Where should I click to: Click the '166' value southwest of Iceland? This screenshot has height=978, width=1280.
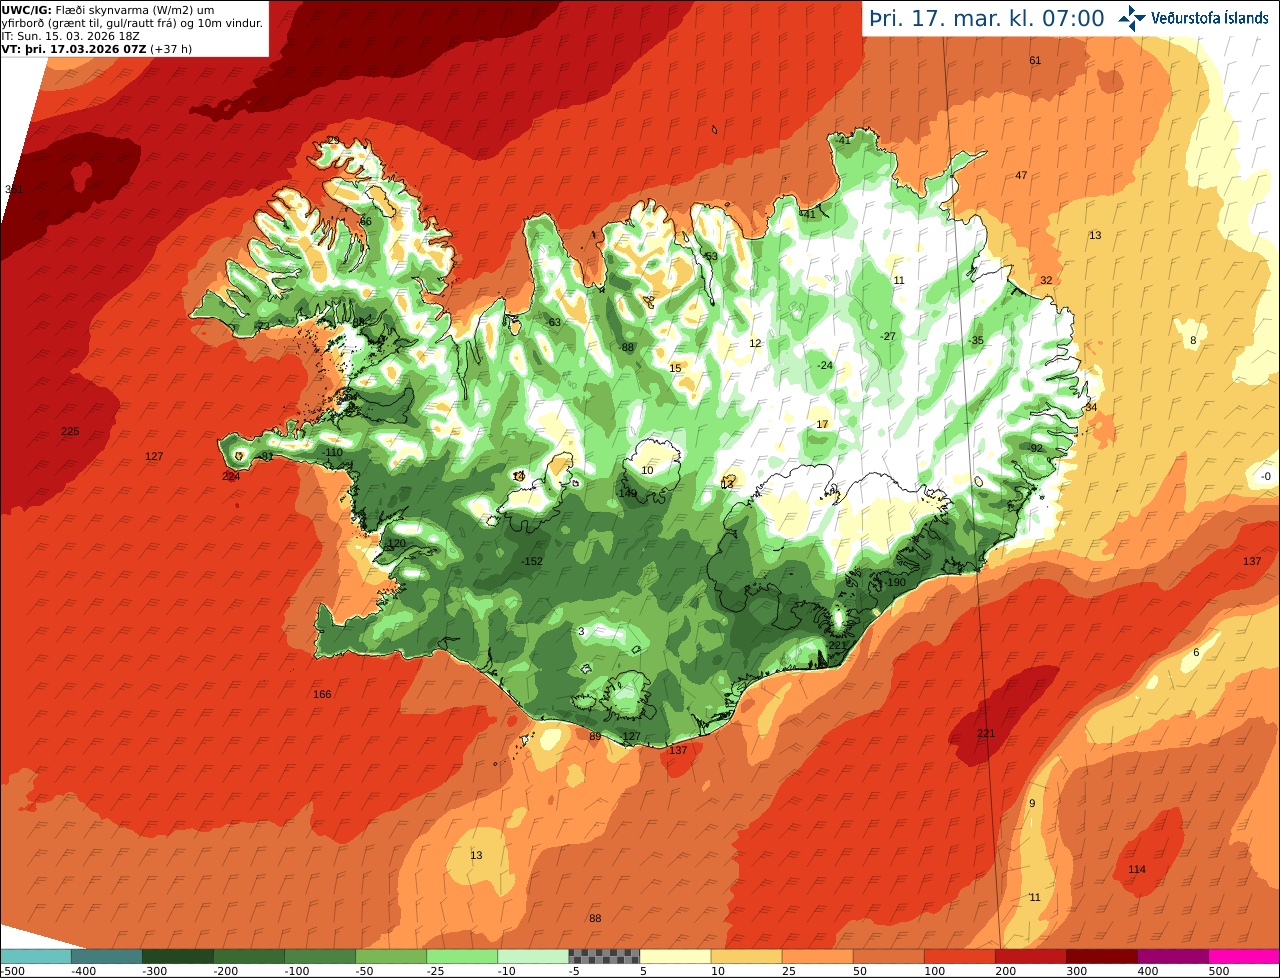click(322, 695)
